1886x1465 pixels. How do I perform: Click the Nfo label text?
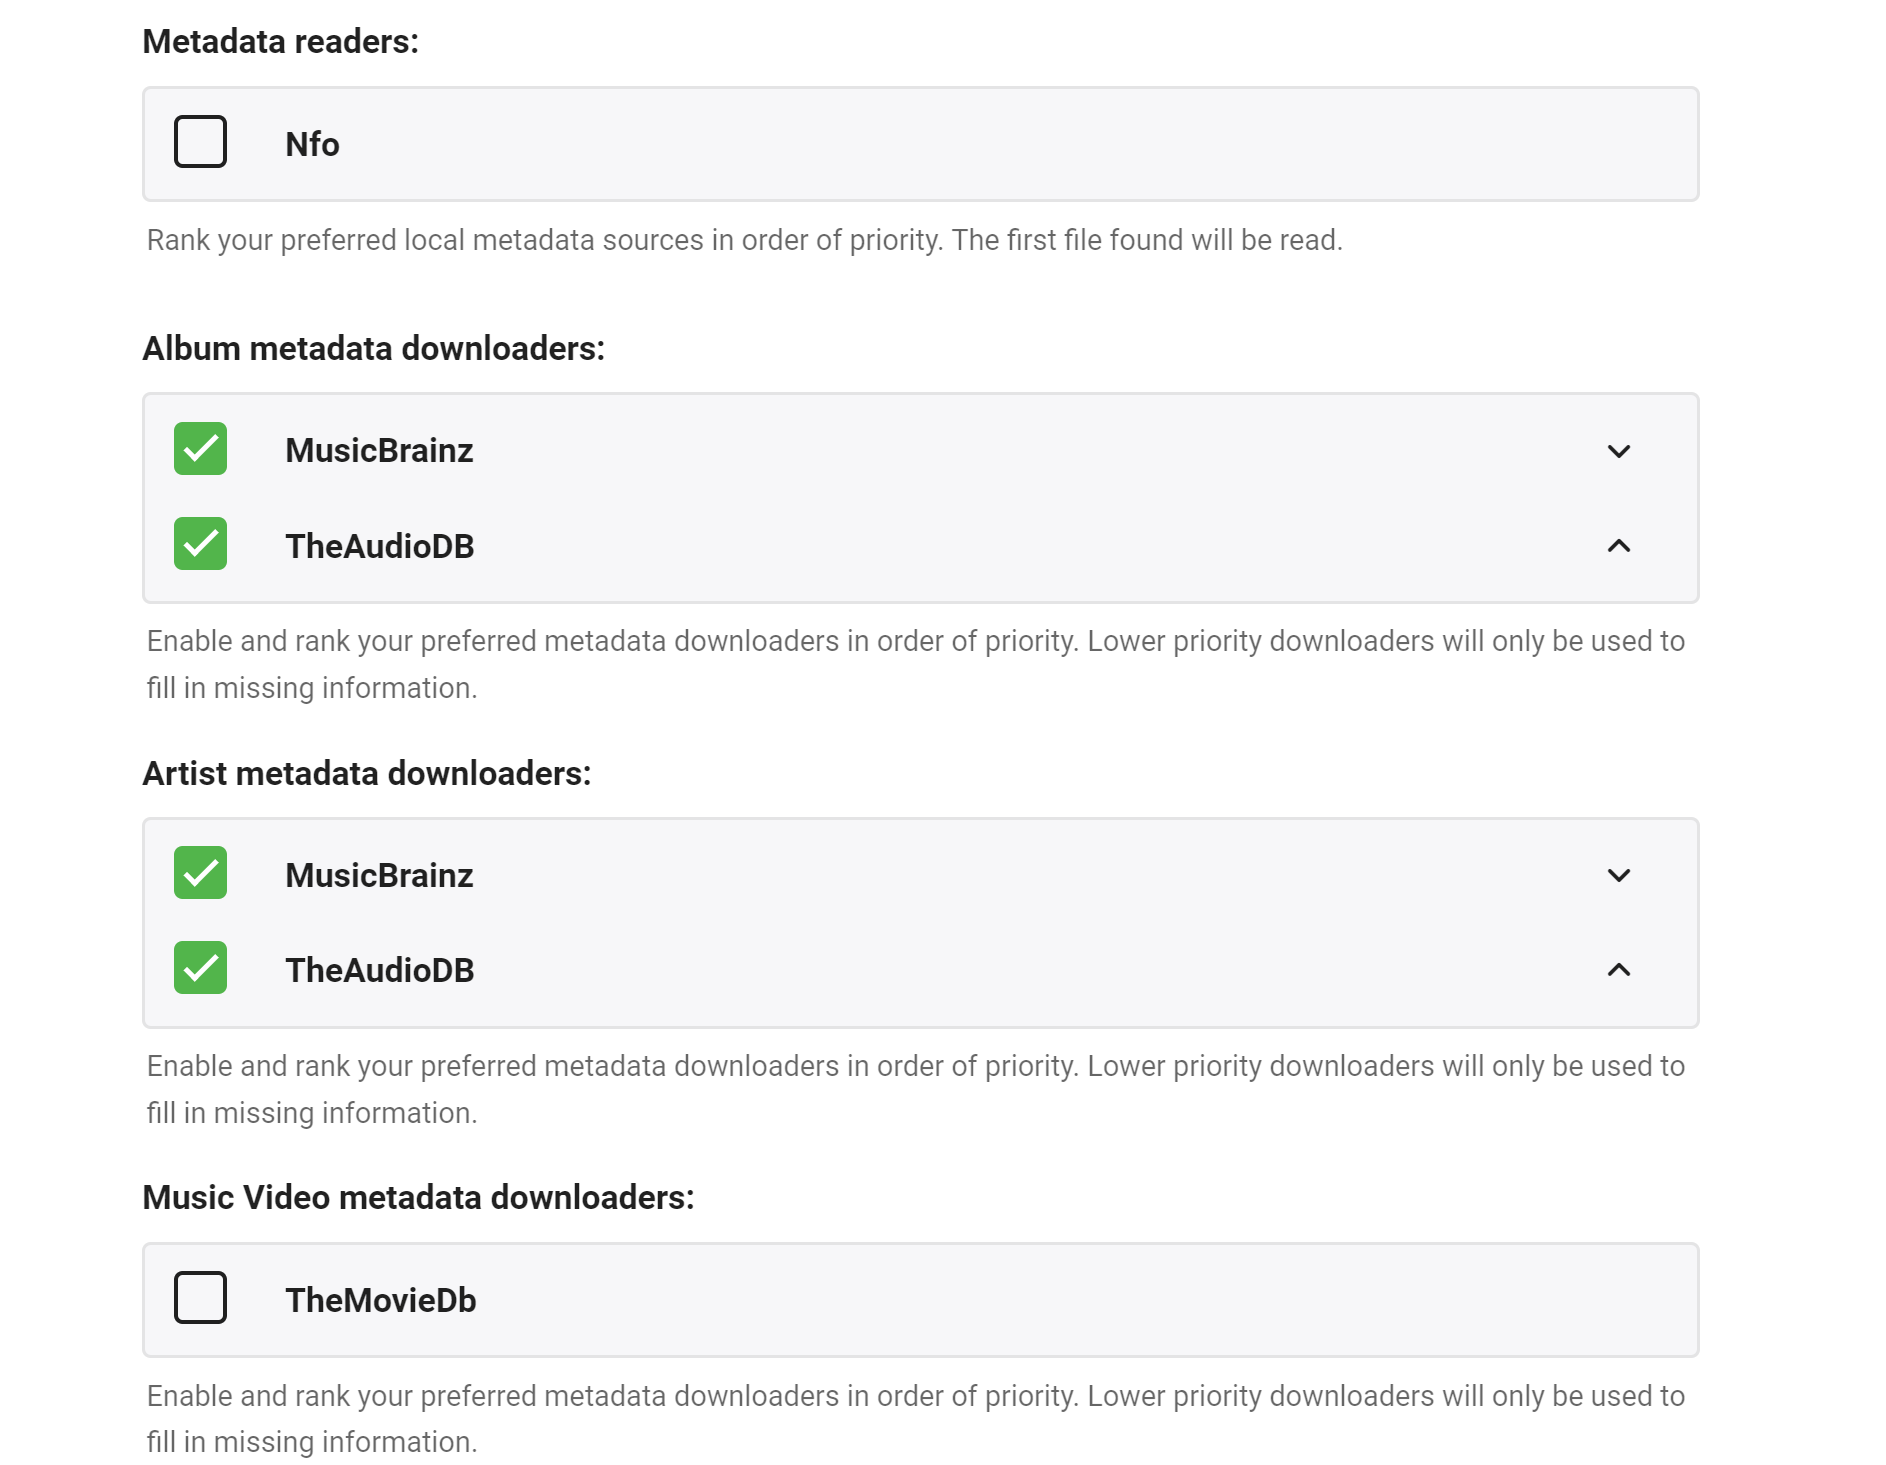point(312,144)
